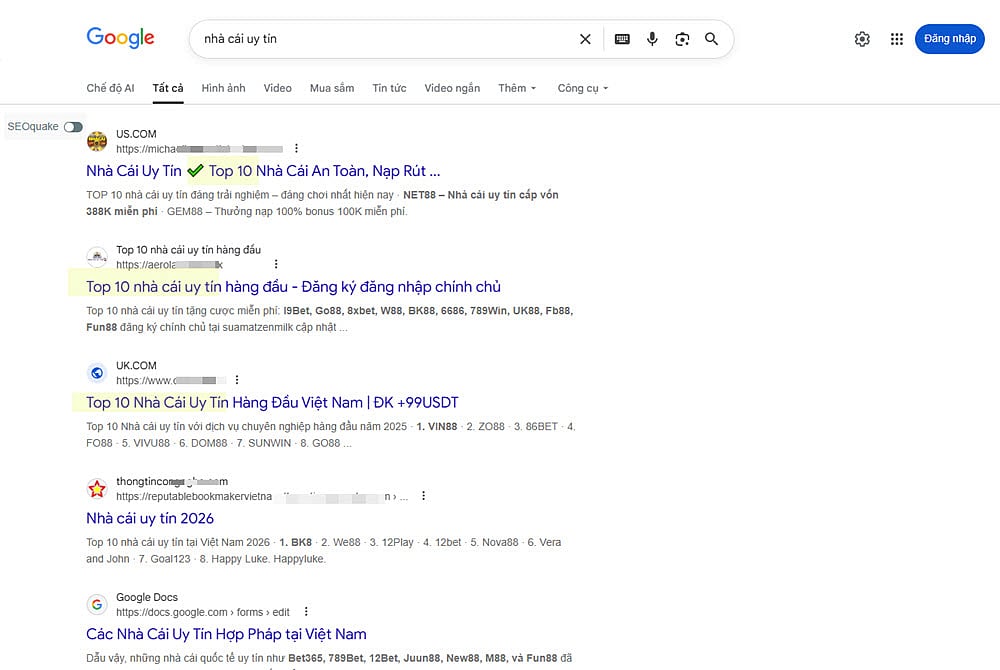
Task: Open Nhà cái uy tín 2026 link
Action: [x=150, y=518]
